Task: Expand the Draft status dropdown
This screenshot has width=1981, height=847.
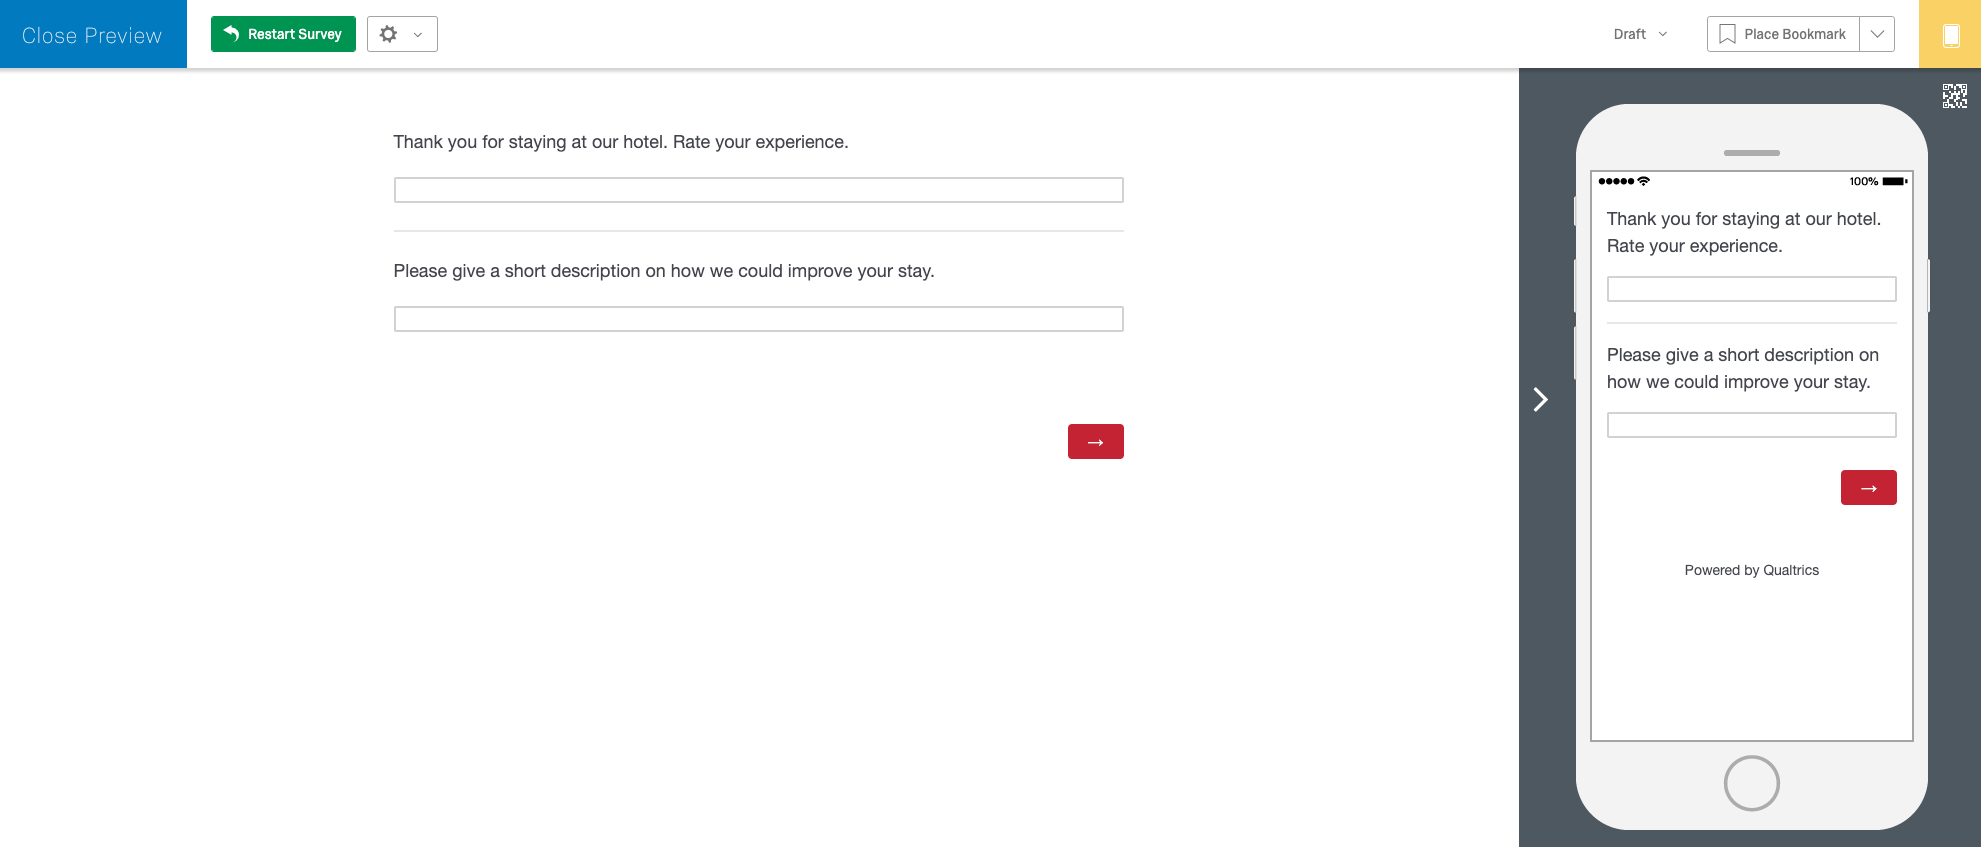Action: point(1640,34)
